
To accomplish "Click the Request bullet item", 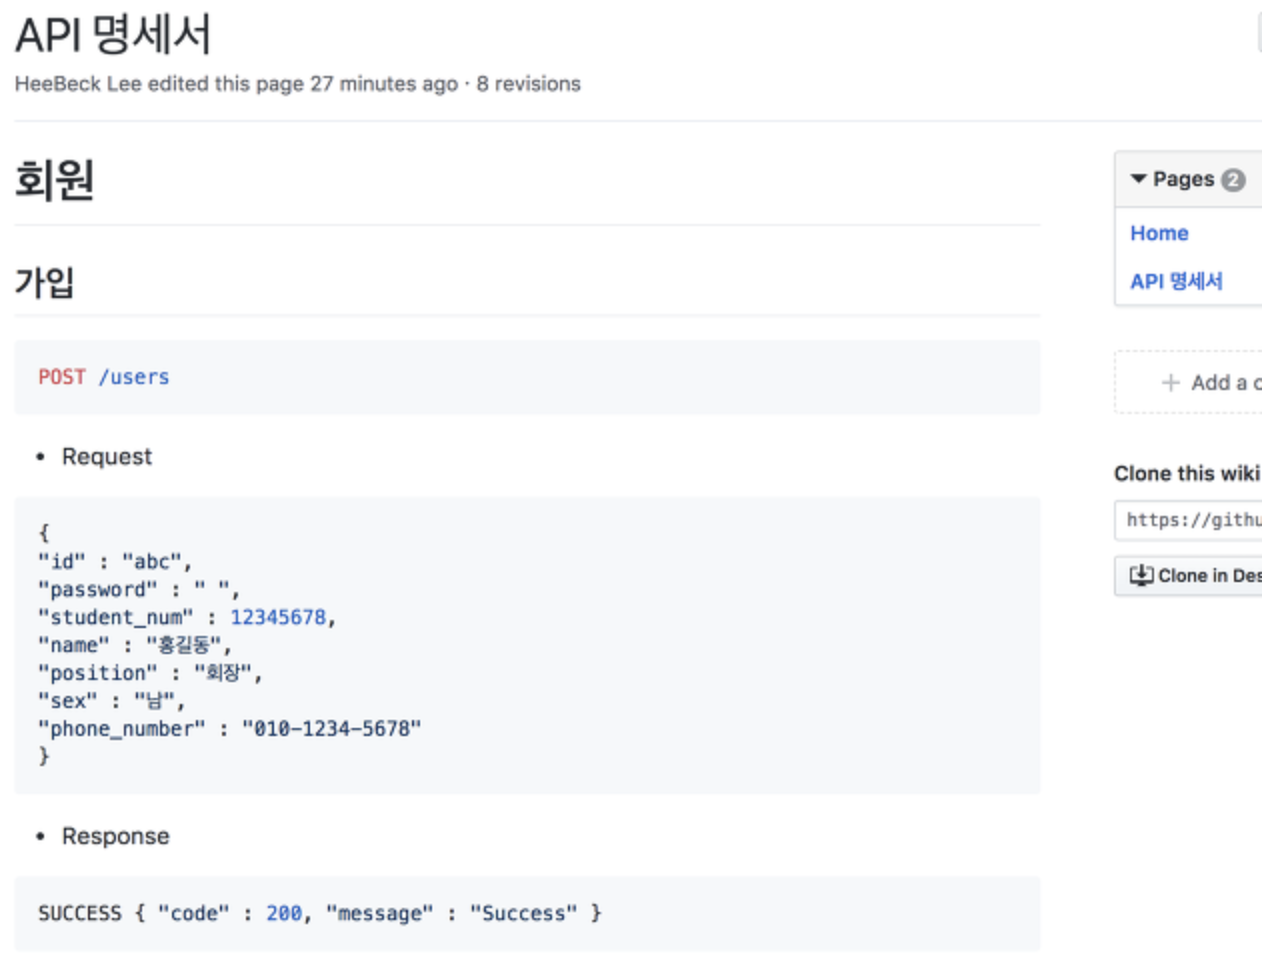I will click(106, 457).
